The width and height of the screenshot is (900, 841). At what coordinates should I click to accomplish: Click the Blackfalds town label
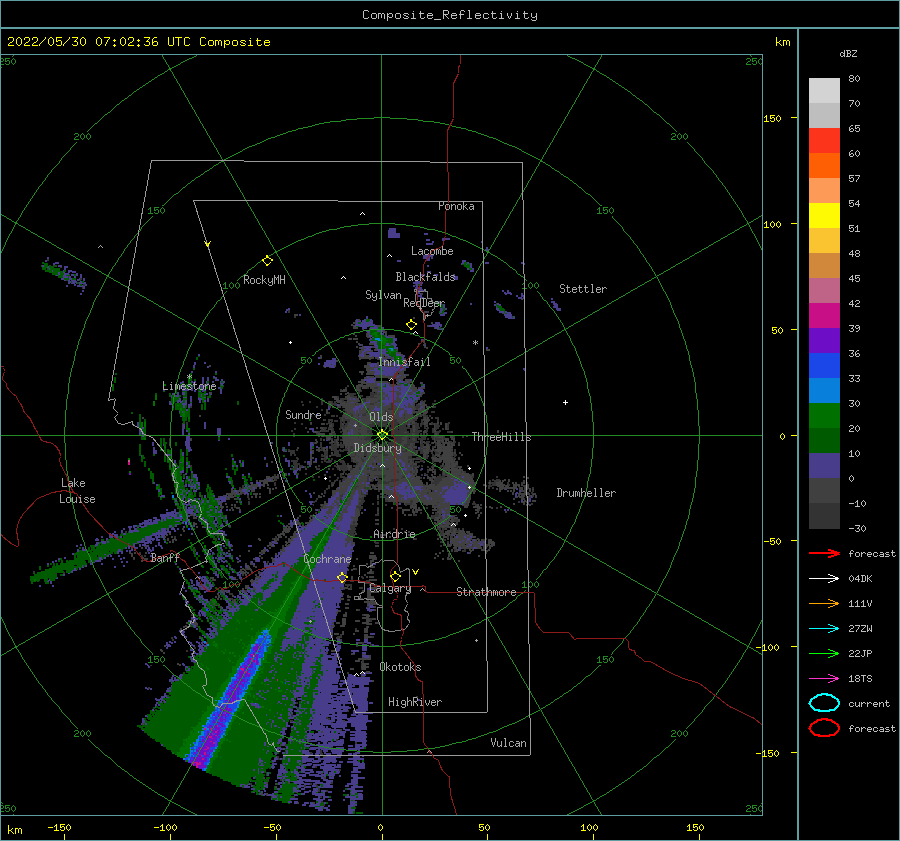click(x=425, y=277)
